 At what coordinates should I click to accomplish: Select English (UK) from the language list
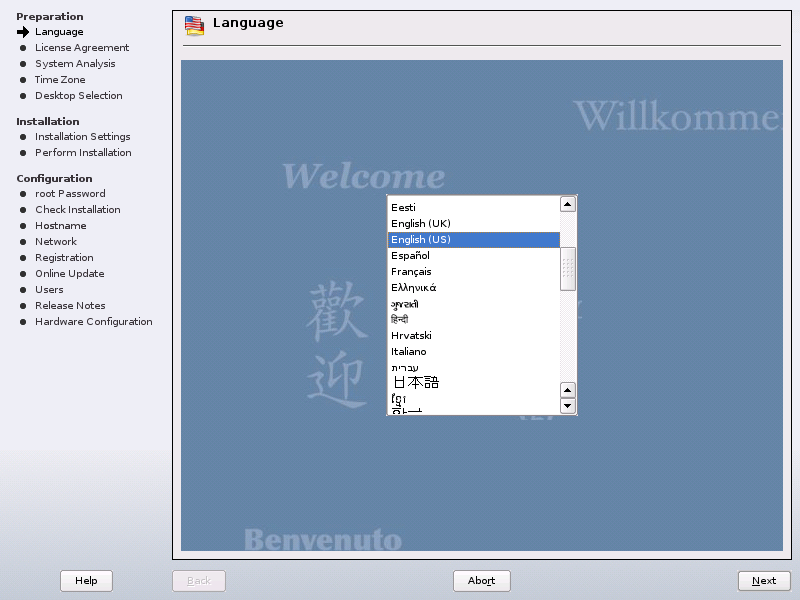point(473,223)
